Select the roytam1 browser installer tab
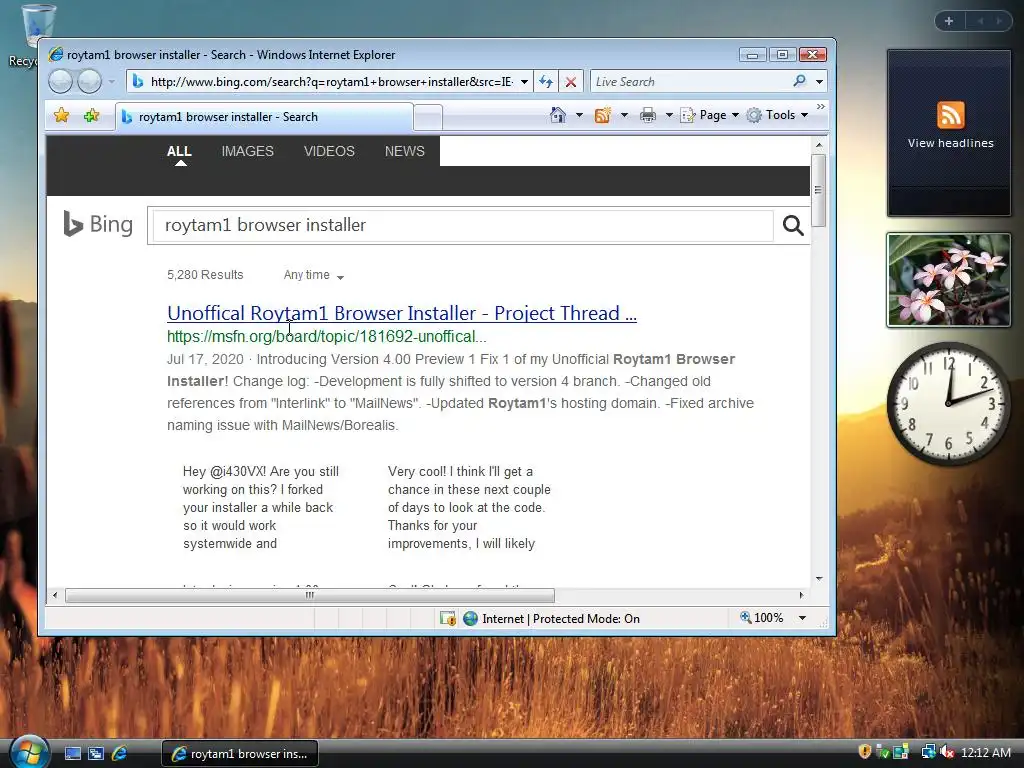Viewport: 1024px width, 768px height. point(264,117)
